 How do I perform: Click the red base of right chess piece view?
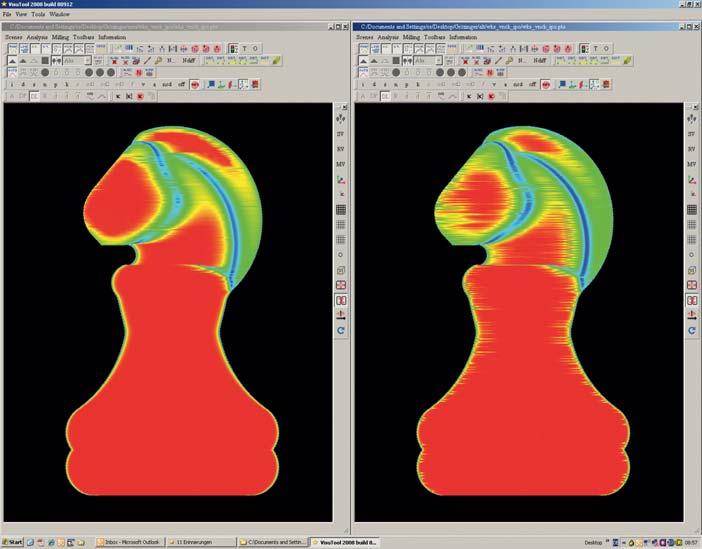523,448
